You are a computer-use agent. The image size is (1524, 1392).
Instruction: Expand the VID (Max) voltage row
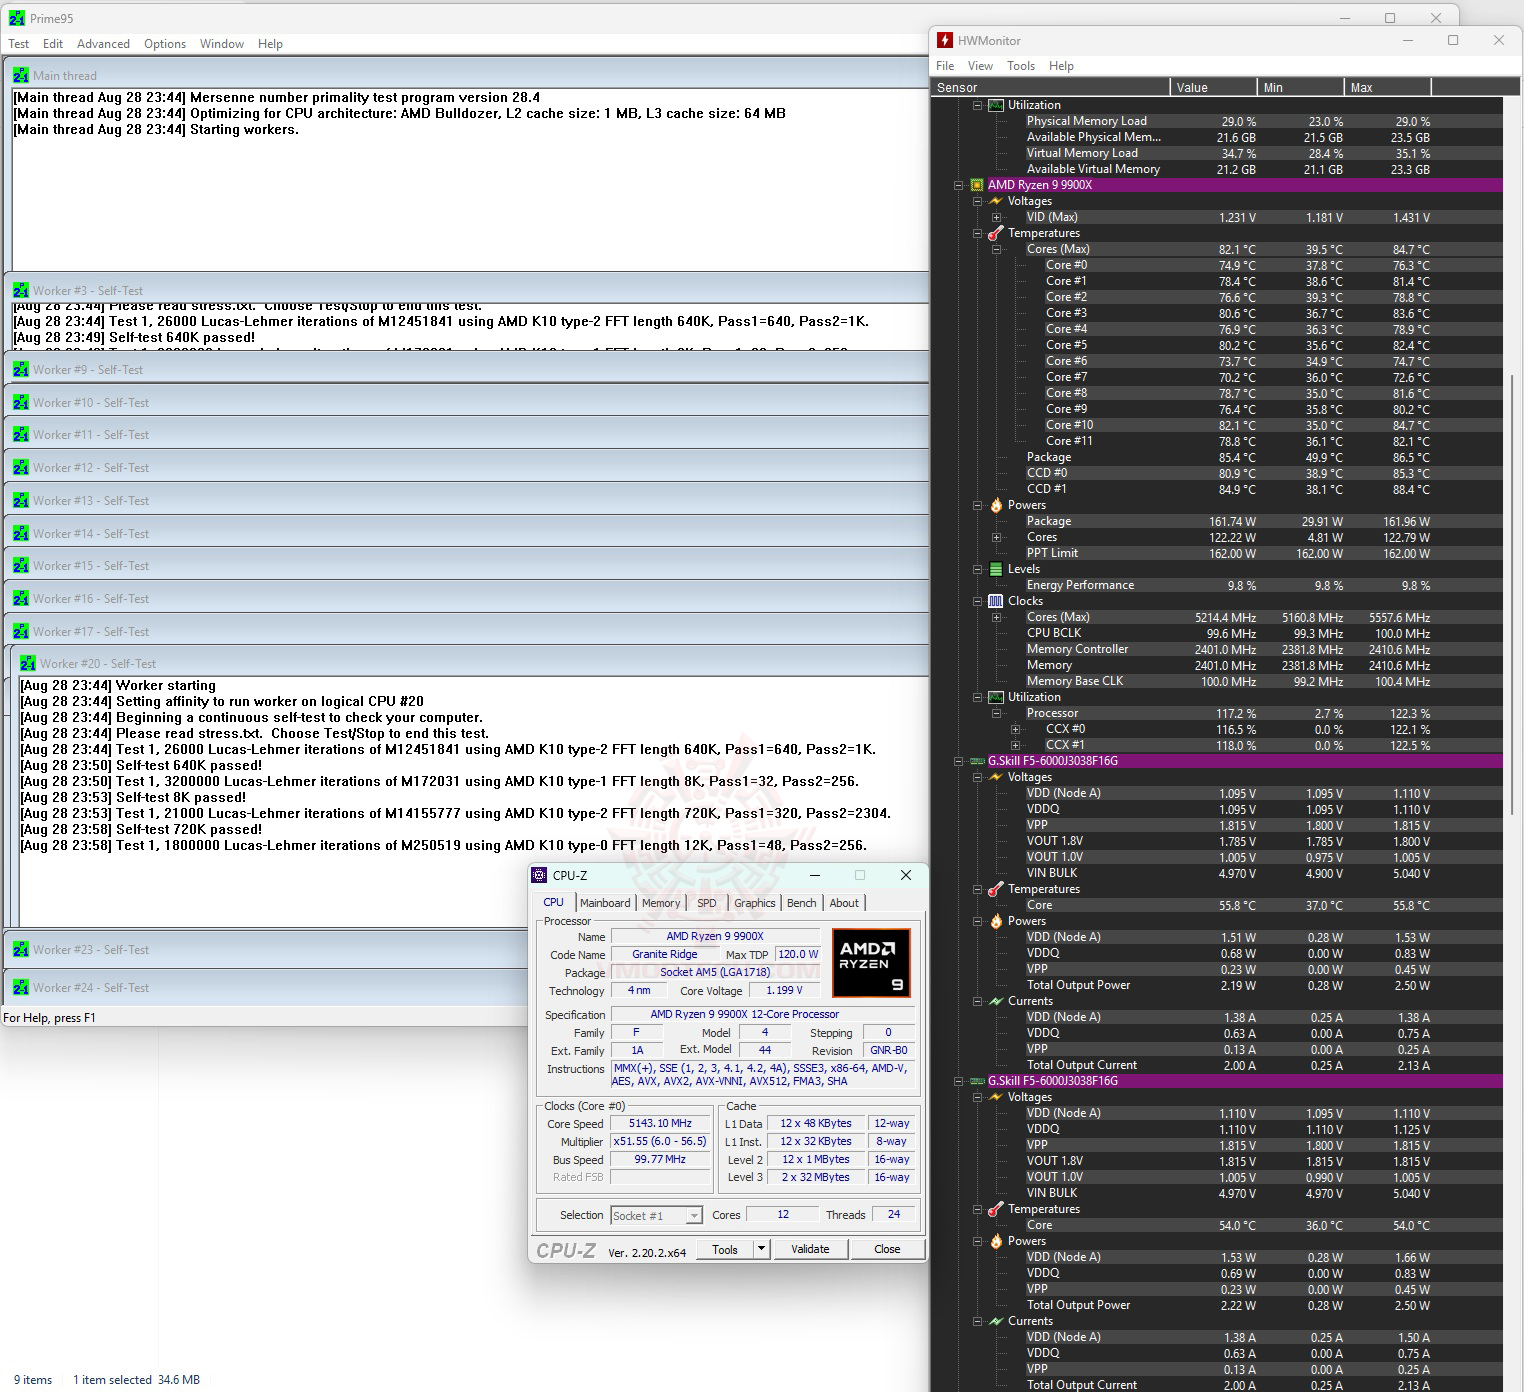[x=997, y=217]
